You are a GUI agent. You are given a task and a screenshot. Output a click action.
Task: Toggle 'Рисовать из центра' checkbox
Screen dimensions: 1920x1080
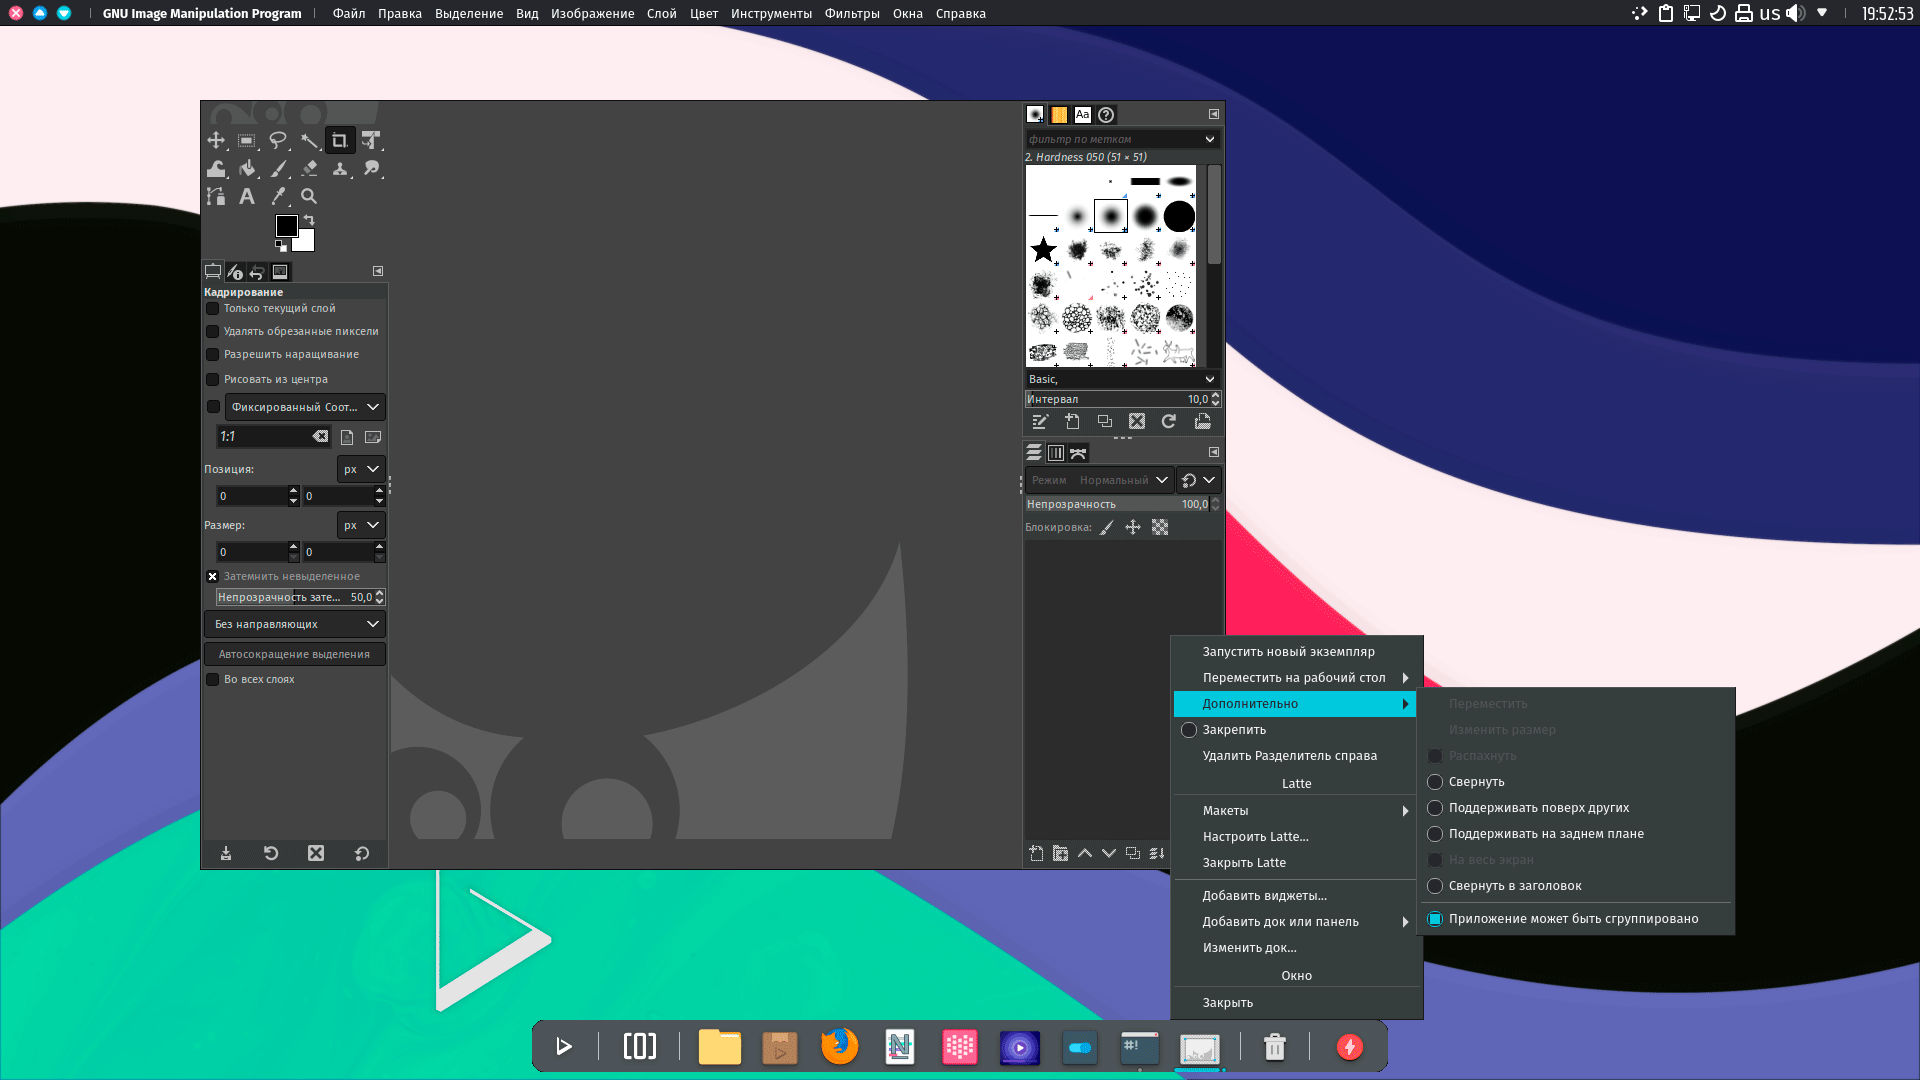(x=213, y=379)
